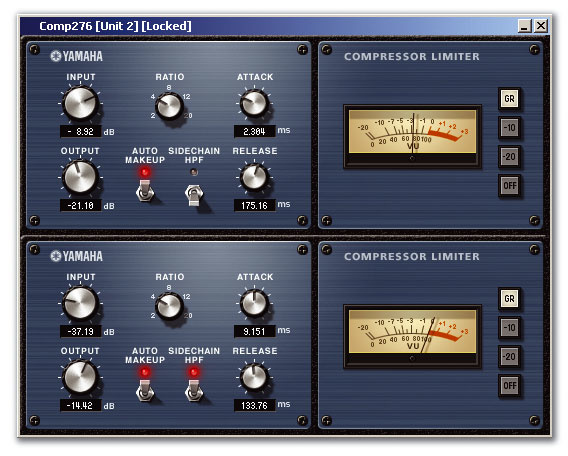Click the upper unit VU meter

(x=412, y=137)
